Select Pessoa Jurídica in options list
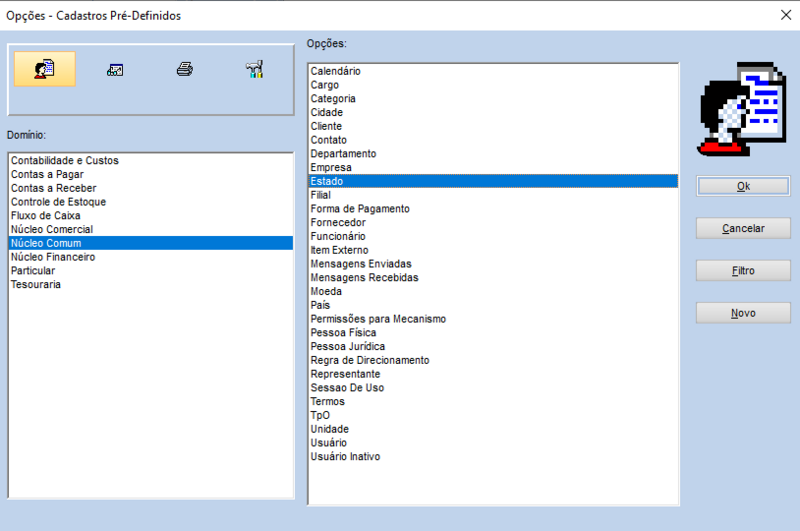 point(347,346)
